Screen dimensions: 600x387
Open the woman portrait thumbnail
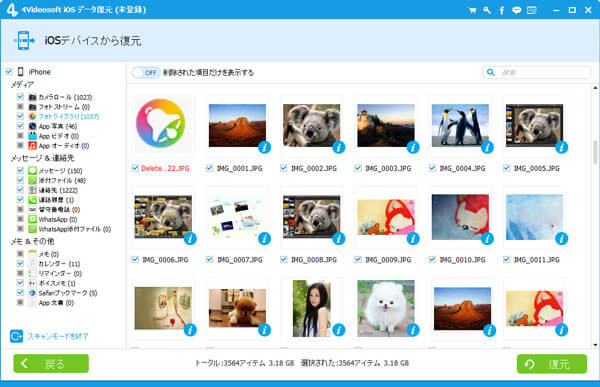pos(311,308)
